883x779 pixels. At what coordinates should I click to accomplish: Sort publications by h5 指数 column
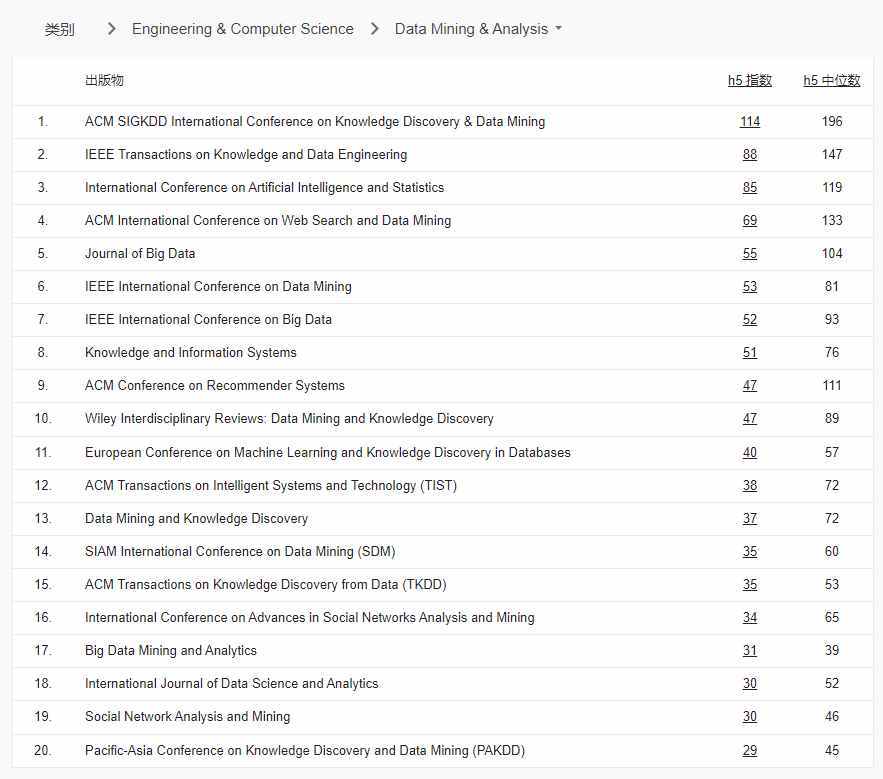[748, 80]
